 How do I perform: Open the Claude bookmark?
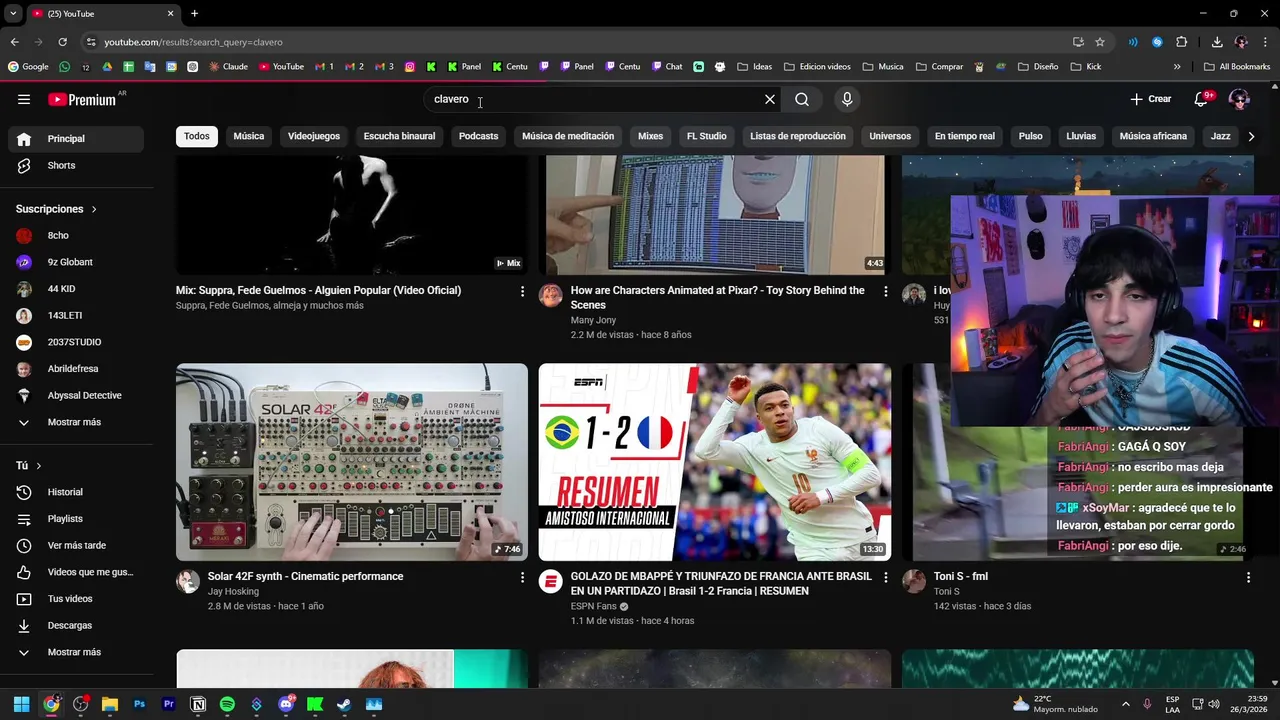(228, 67)
